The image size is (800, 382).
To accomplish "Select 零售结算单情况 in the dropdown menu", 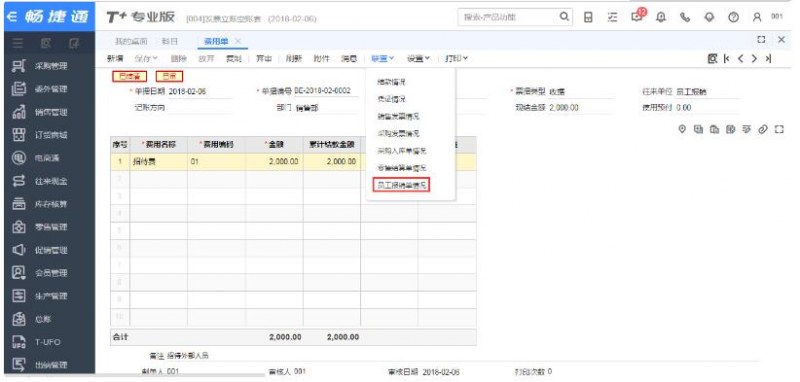I will 402,168.
